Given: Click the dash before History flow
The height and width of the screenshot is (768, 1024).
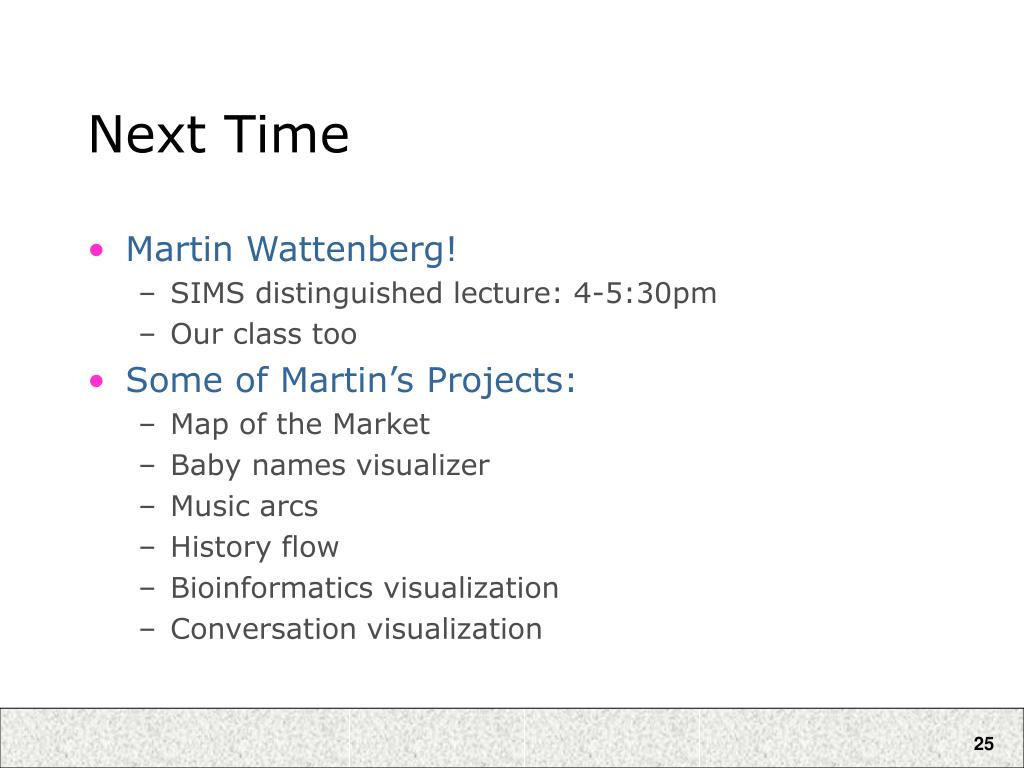Looking at the screenshot, I should tap(148, 549).
